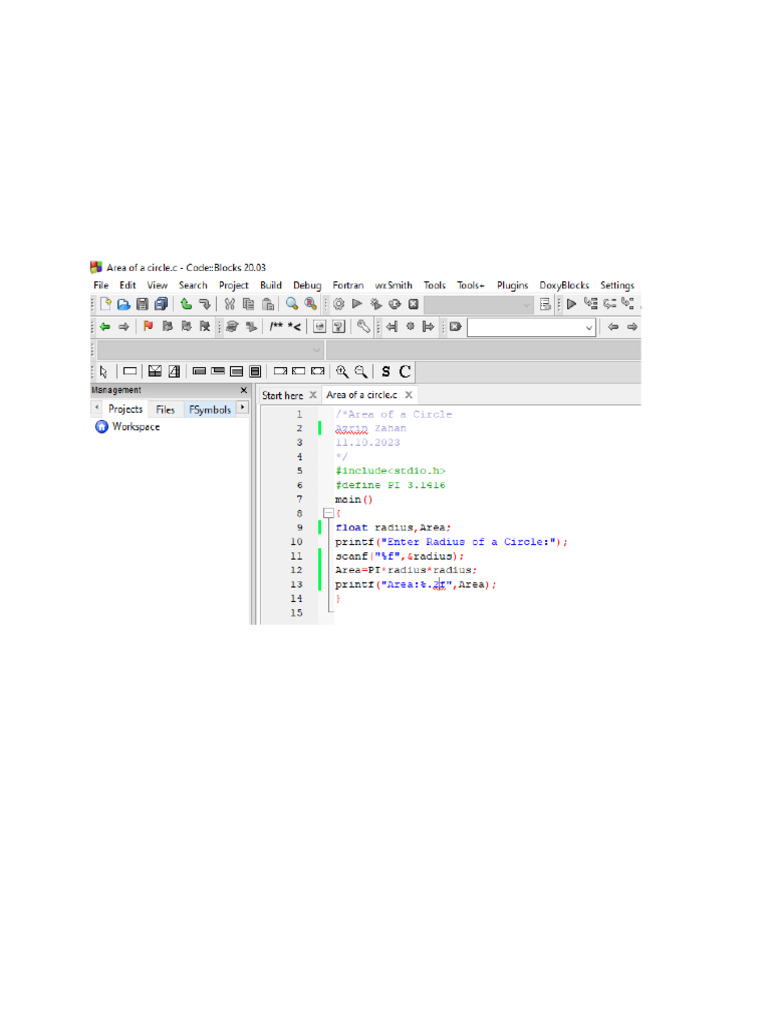Show previous Management tabs with left arrow

click(x=97, y=408)
